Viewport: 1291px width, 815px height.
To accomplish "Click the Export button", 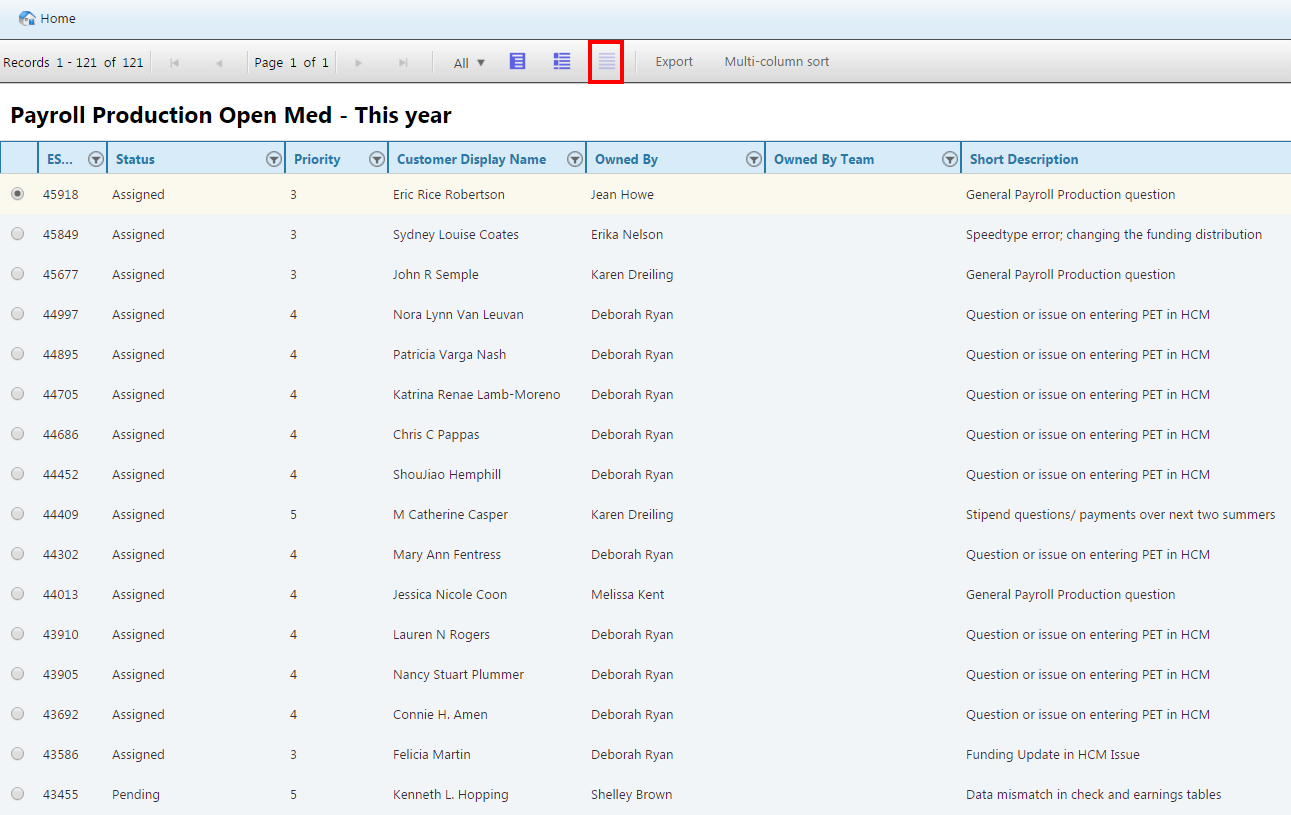I will point(674,62).
